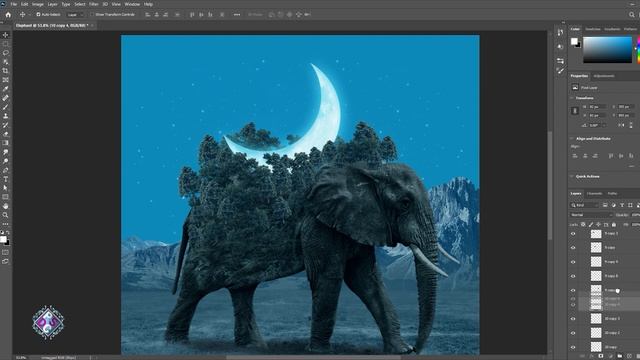The width and height of the screenshot is (640, 360).
Task: Open the collapsed Brush Settings panel icon
Action: (x=560, y=71)
